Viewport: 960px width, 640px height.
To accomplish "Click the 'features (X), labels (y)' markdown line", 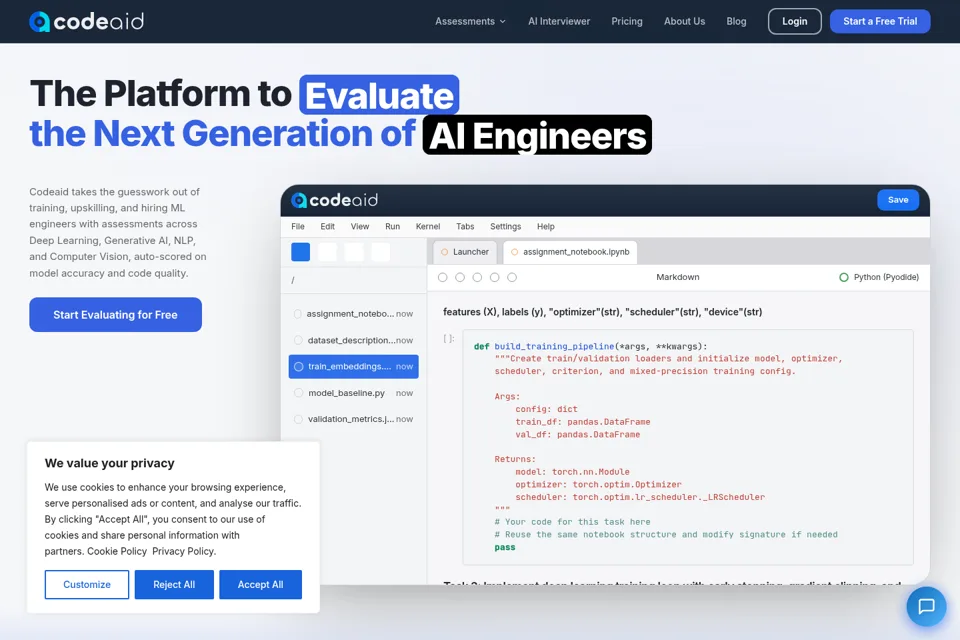I will pos(602,312).
